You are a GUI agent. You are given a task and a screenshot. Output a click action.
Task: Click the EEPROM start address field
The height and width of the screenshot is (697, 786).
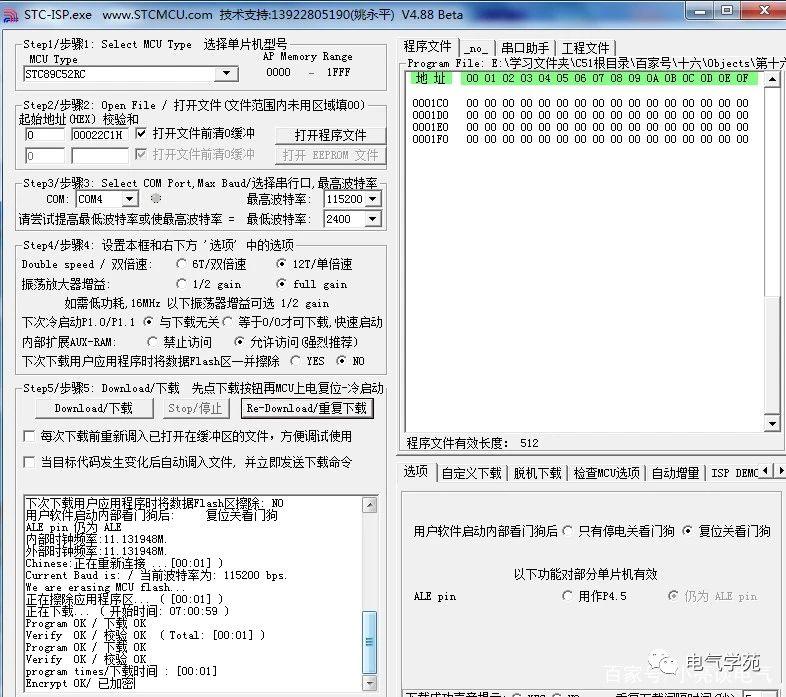pos(45,155)
